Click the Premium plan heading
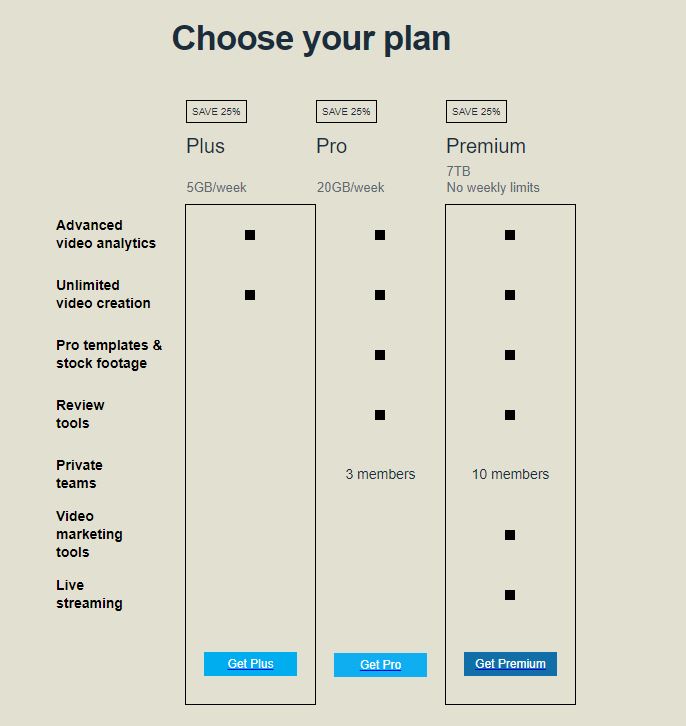Image resolution: width=686 pixels, height=726 pixels. 486,146
